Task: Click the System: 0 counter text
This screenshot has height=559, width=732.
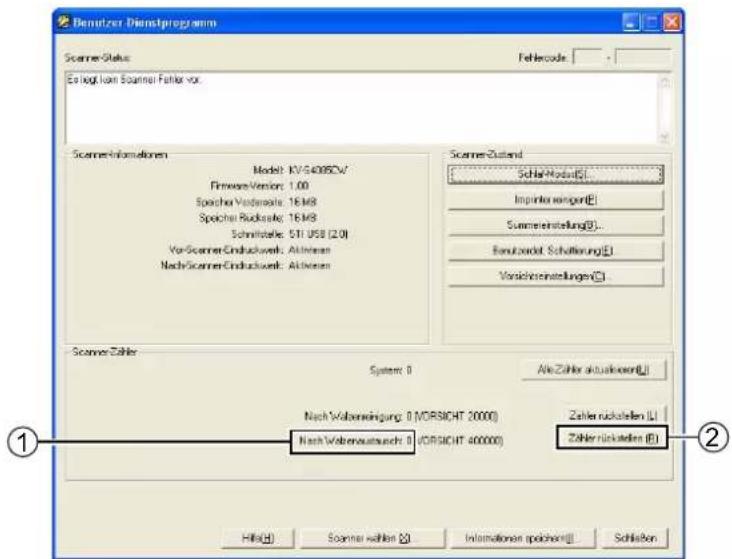Action: pyautogui.click(x=391, y=370)
